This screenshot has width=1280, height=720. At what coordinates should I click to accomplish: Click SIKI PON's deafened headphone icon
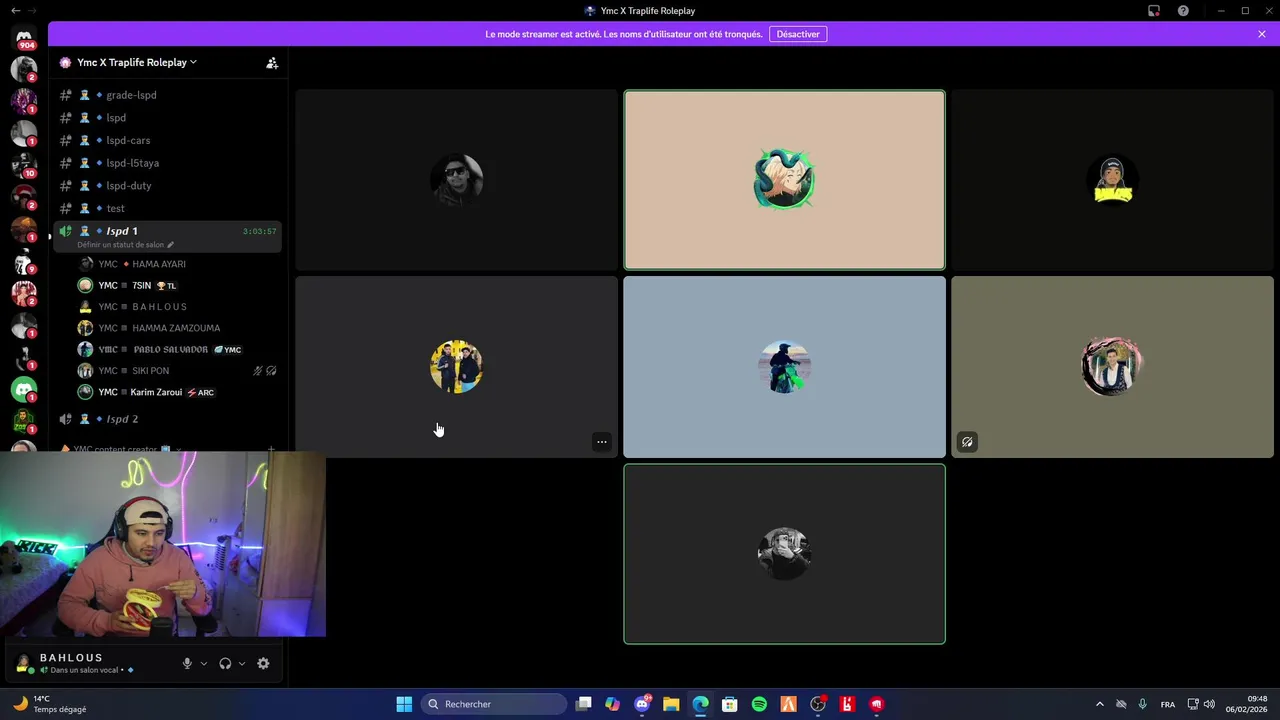[271, 371]
